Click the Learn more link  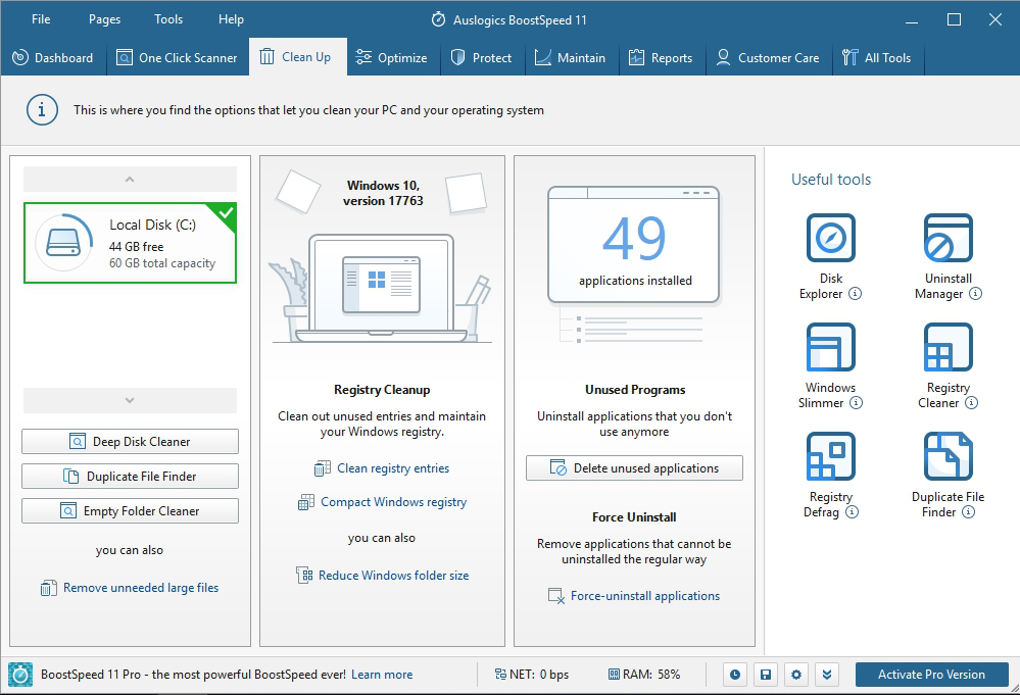382,675
